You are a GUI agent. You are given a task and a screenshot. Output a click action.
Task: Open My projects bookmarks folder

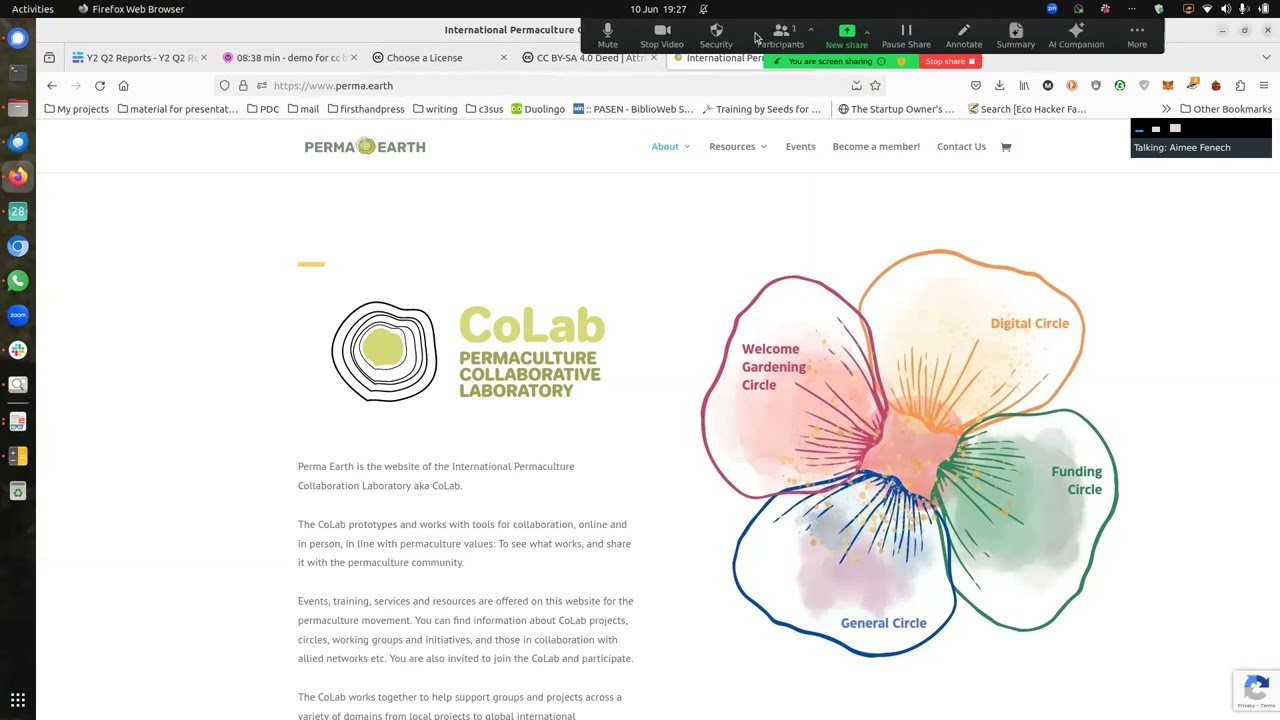tap(76, 109)
